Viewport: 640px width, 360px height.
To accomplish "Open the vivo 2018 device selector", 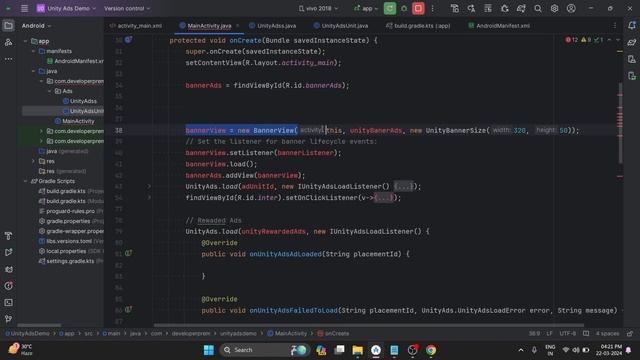I will point(318,8).
